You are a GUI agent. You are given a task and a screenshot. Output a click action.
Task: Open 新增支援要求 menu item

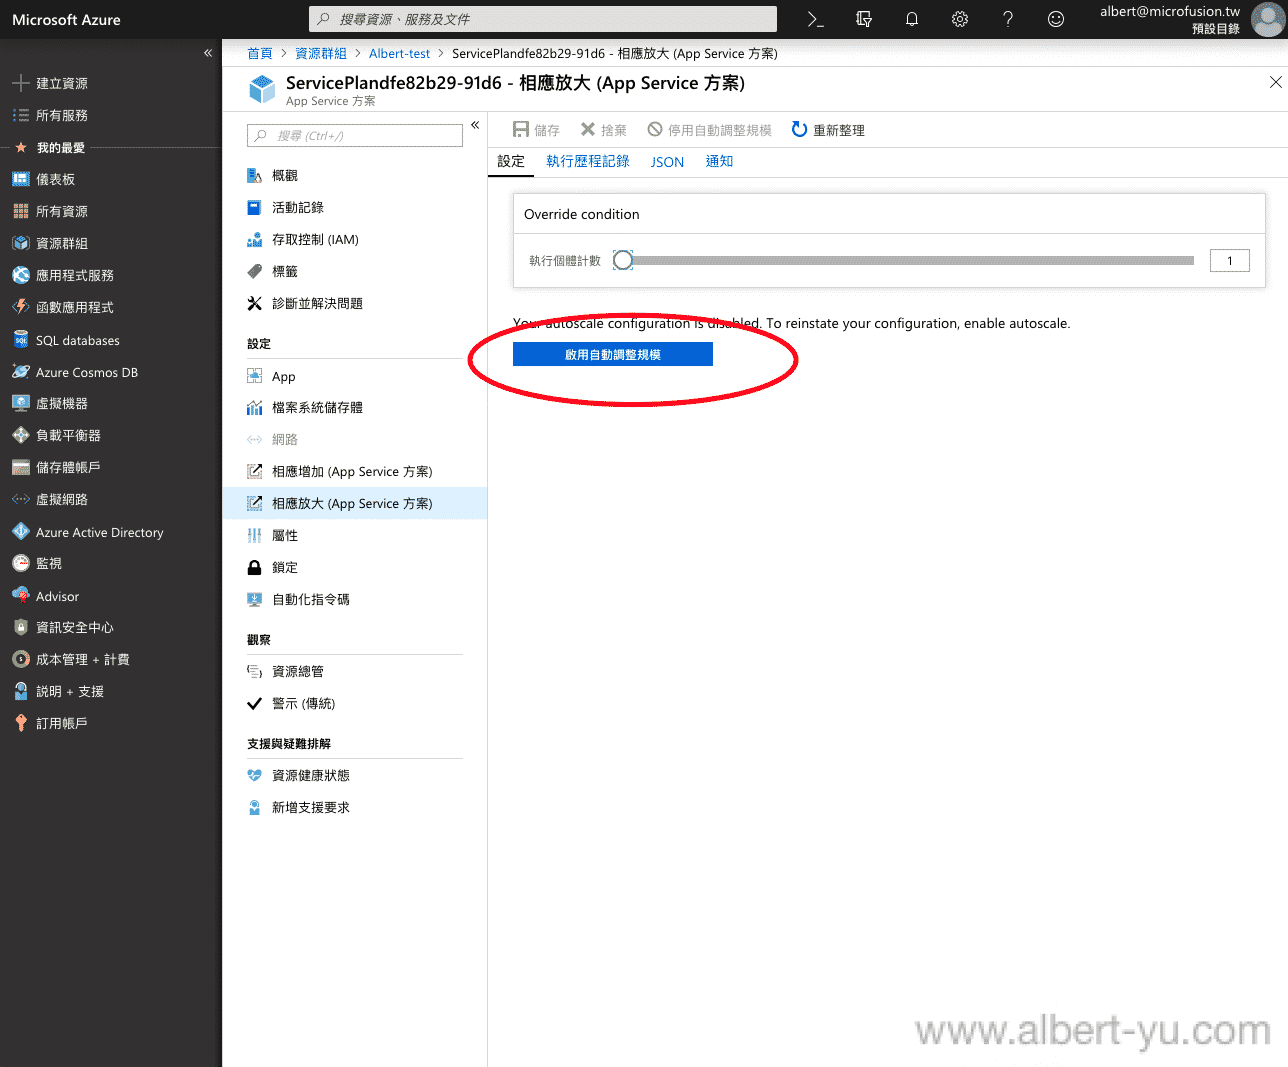(x=355, y=807)
